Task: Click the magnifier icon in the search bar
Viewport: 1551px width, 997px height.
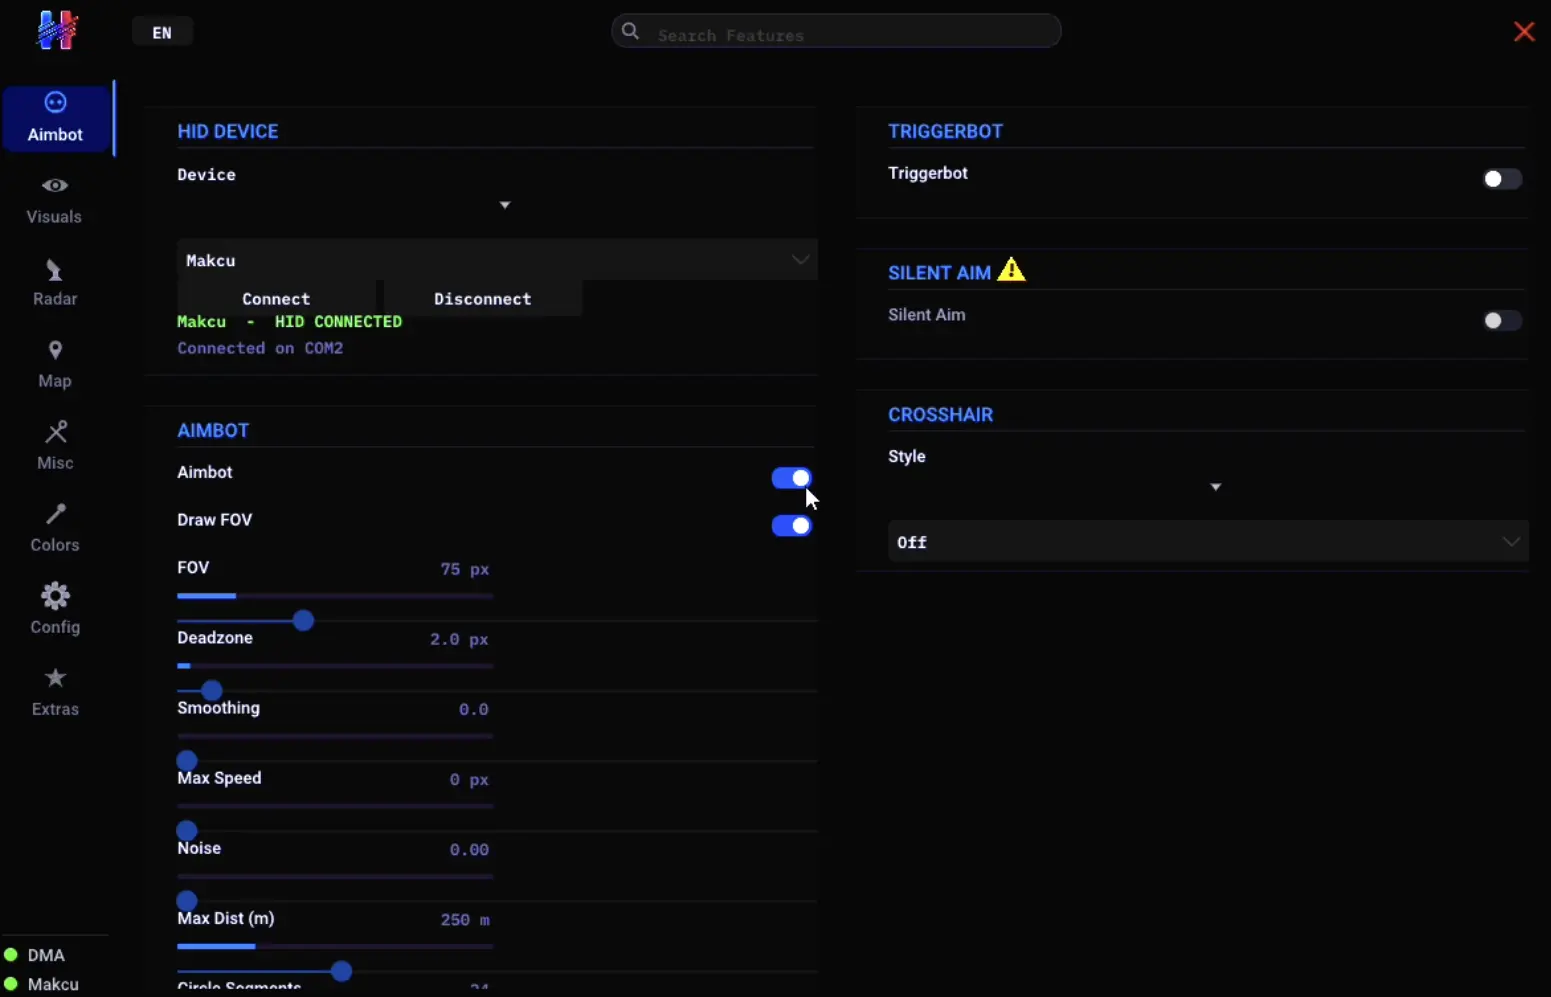Action: [x=630, y=31]
